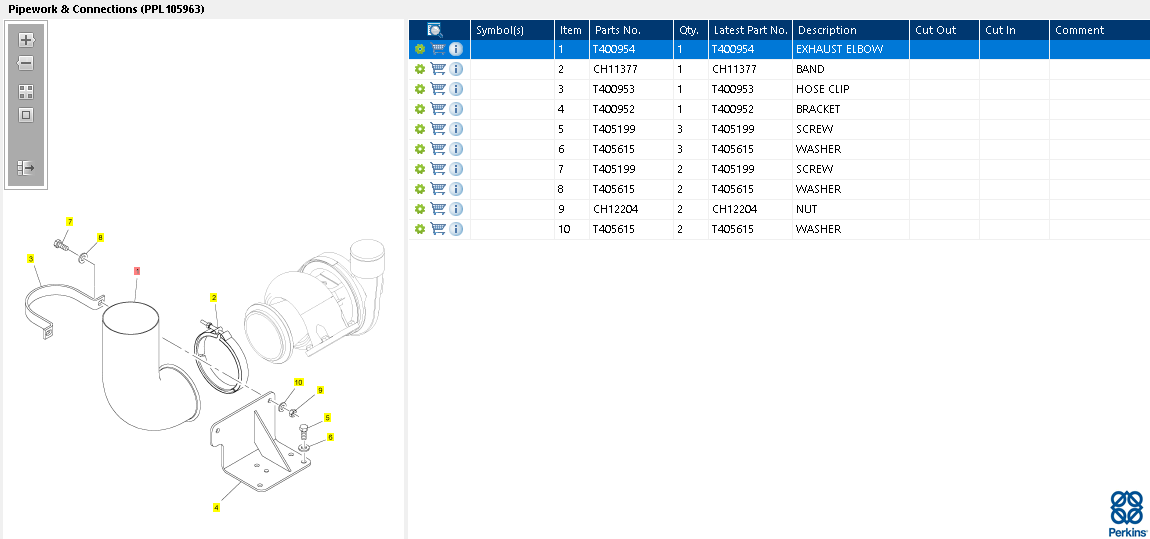
Task: Click the list export arrow icon
Action: tap(26, 168)
